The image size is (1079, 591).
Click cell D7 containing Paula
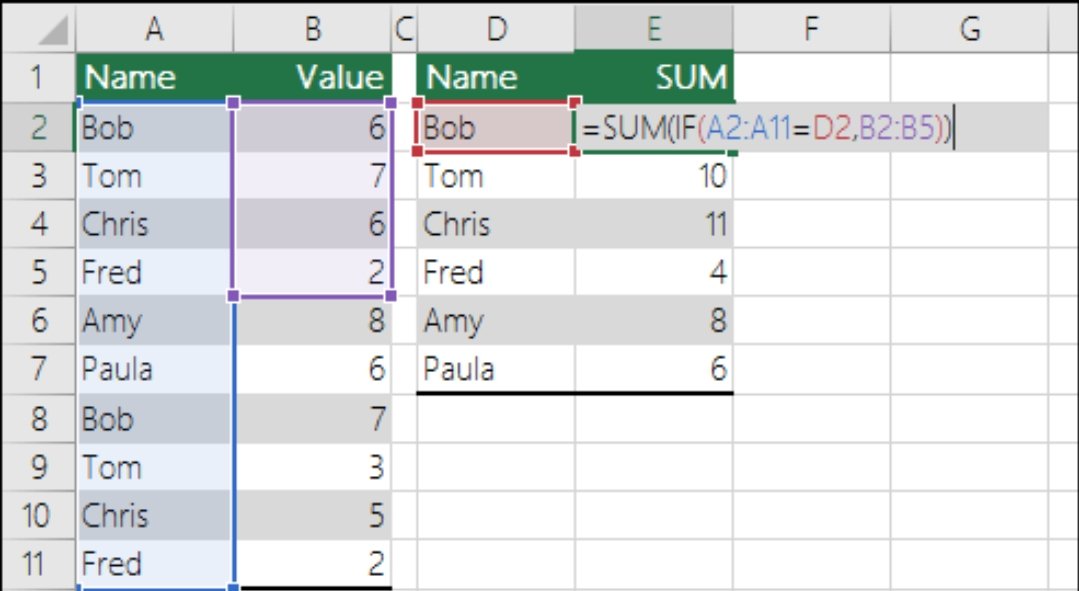[495, 370]
